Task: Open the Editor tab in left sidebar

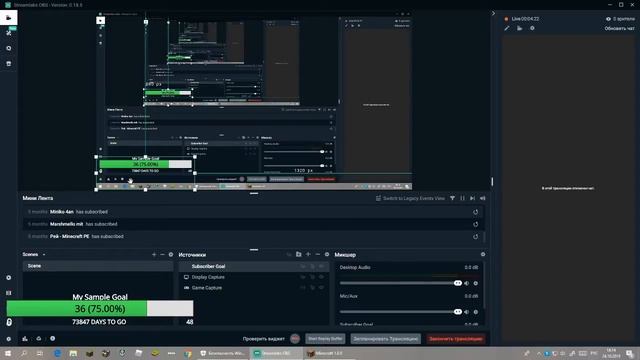Action: click(x=9, y=18)
